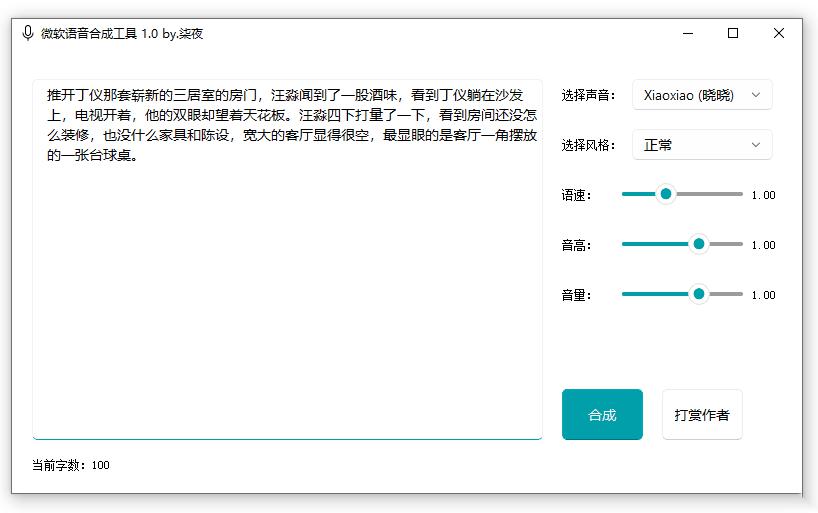Close the 微软语音合成工具 window
The width and height of the screenshot is (818, 513).
779,33
